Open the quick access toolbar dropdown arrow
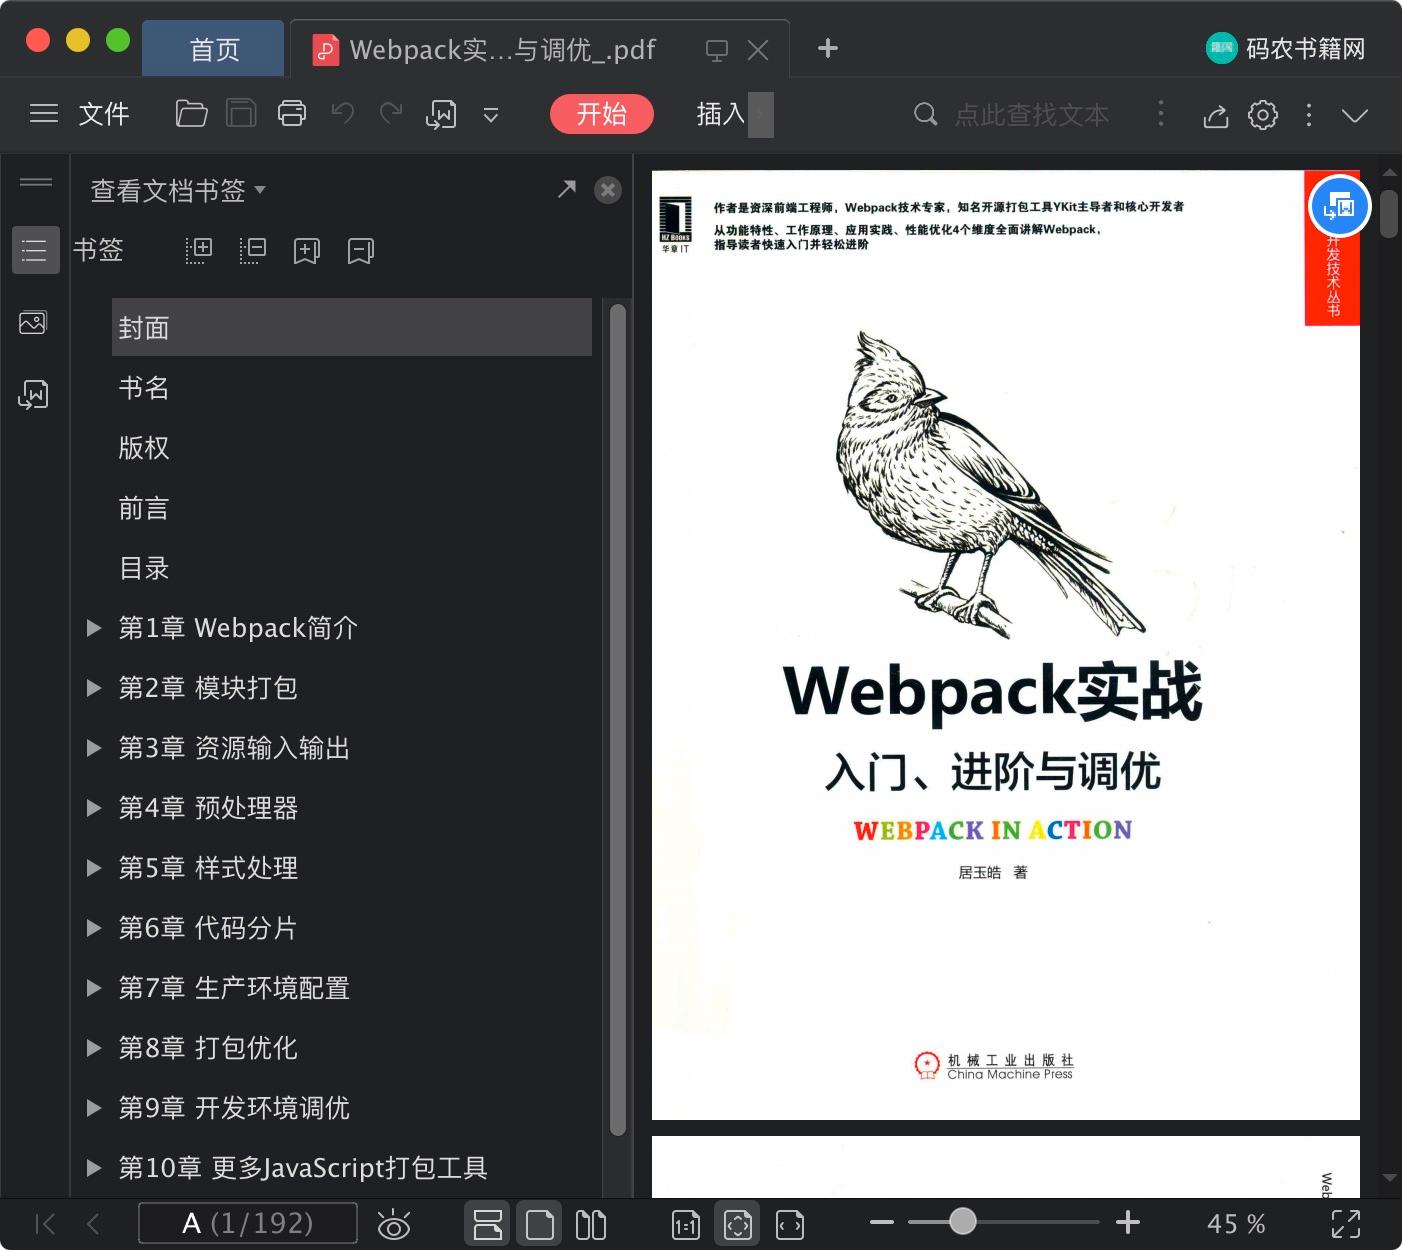Screen dimensions: 1402x1250 click(x=491, y=115)
